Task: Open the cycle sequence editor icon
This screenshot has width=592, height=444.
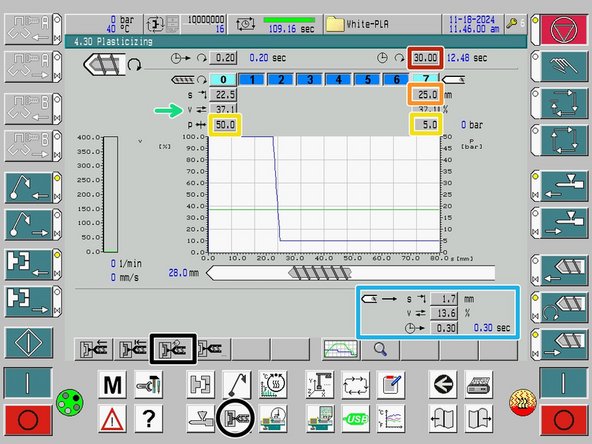Action: click(355, 384)
